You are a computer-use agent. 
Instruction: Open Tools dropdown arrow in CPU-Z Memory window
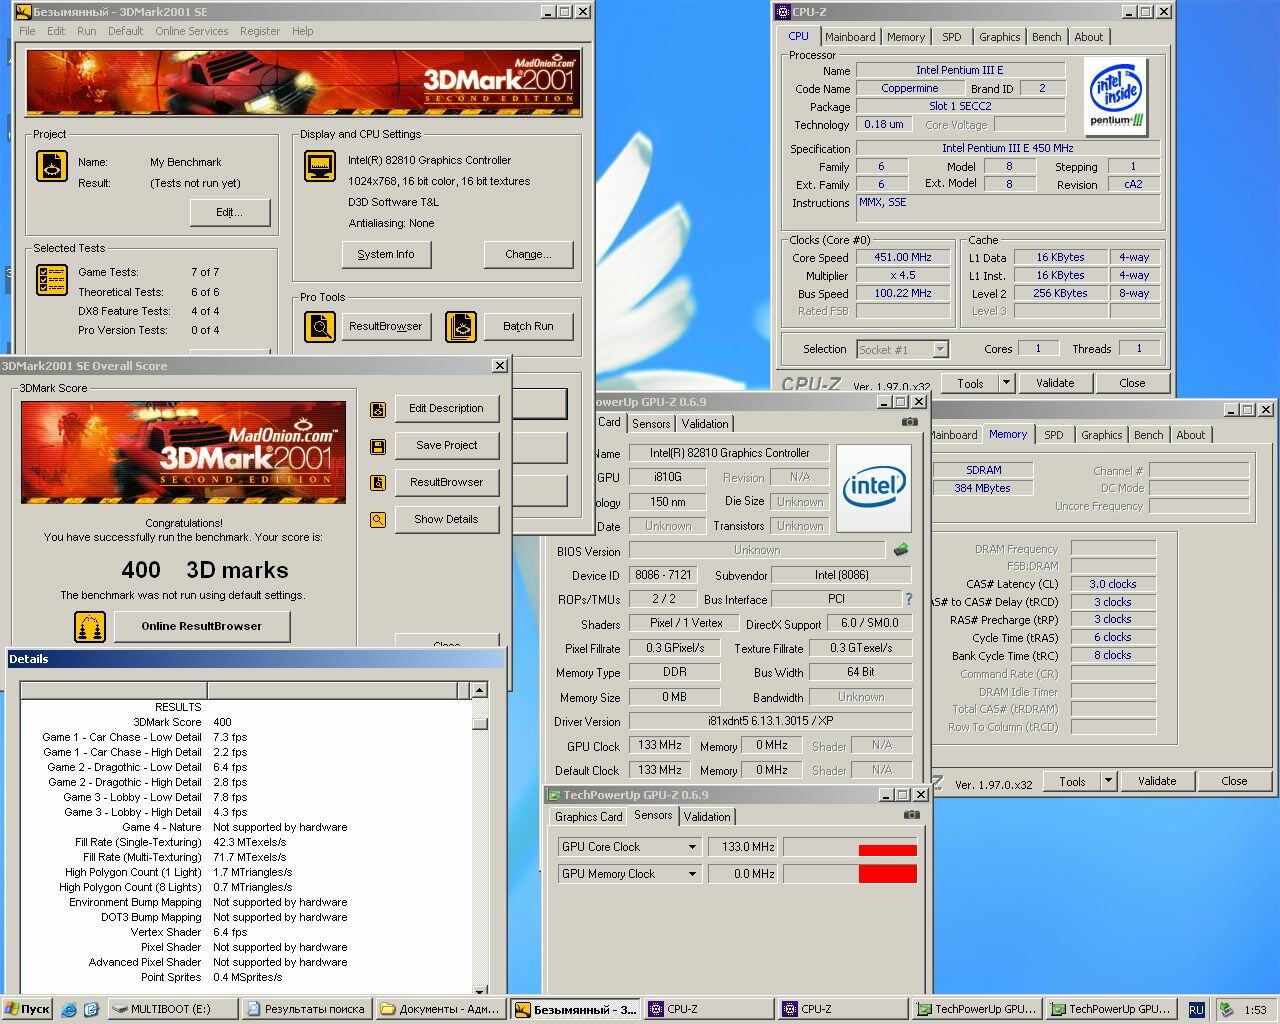(1108, 781)
